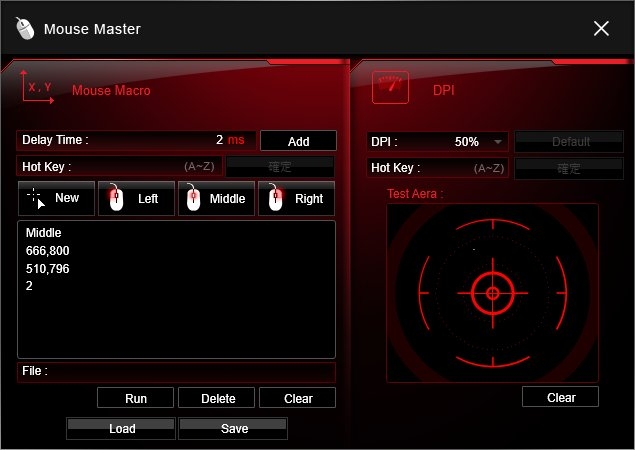Select the '510,796' coordinate line
The width and height of the screenshot is (635, 450).
click(47, 269)
